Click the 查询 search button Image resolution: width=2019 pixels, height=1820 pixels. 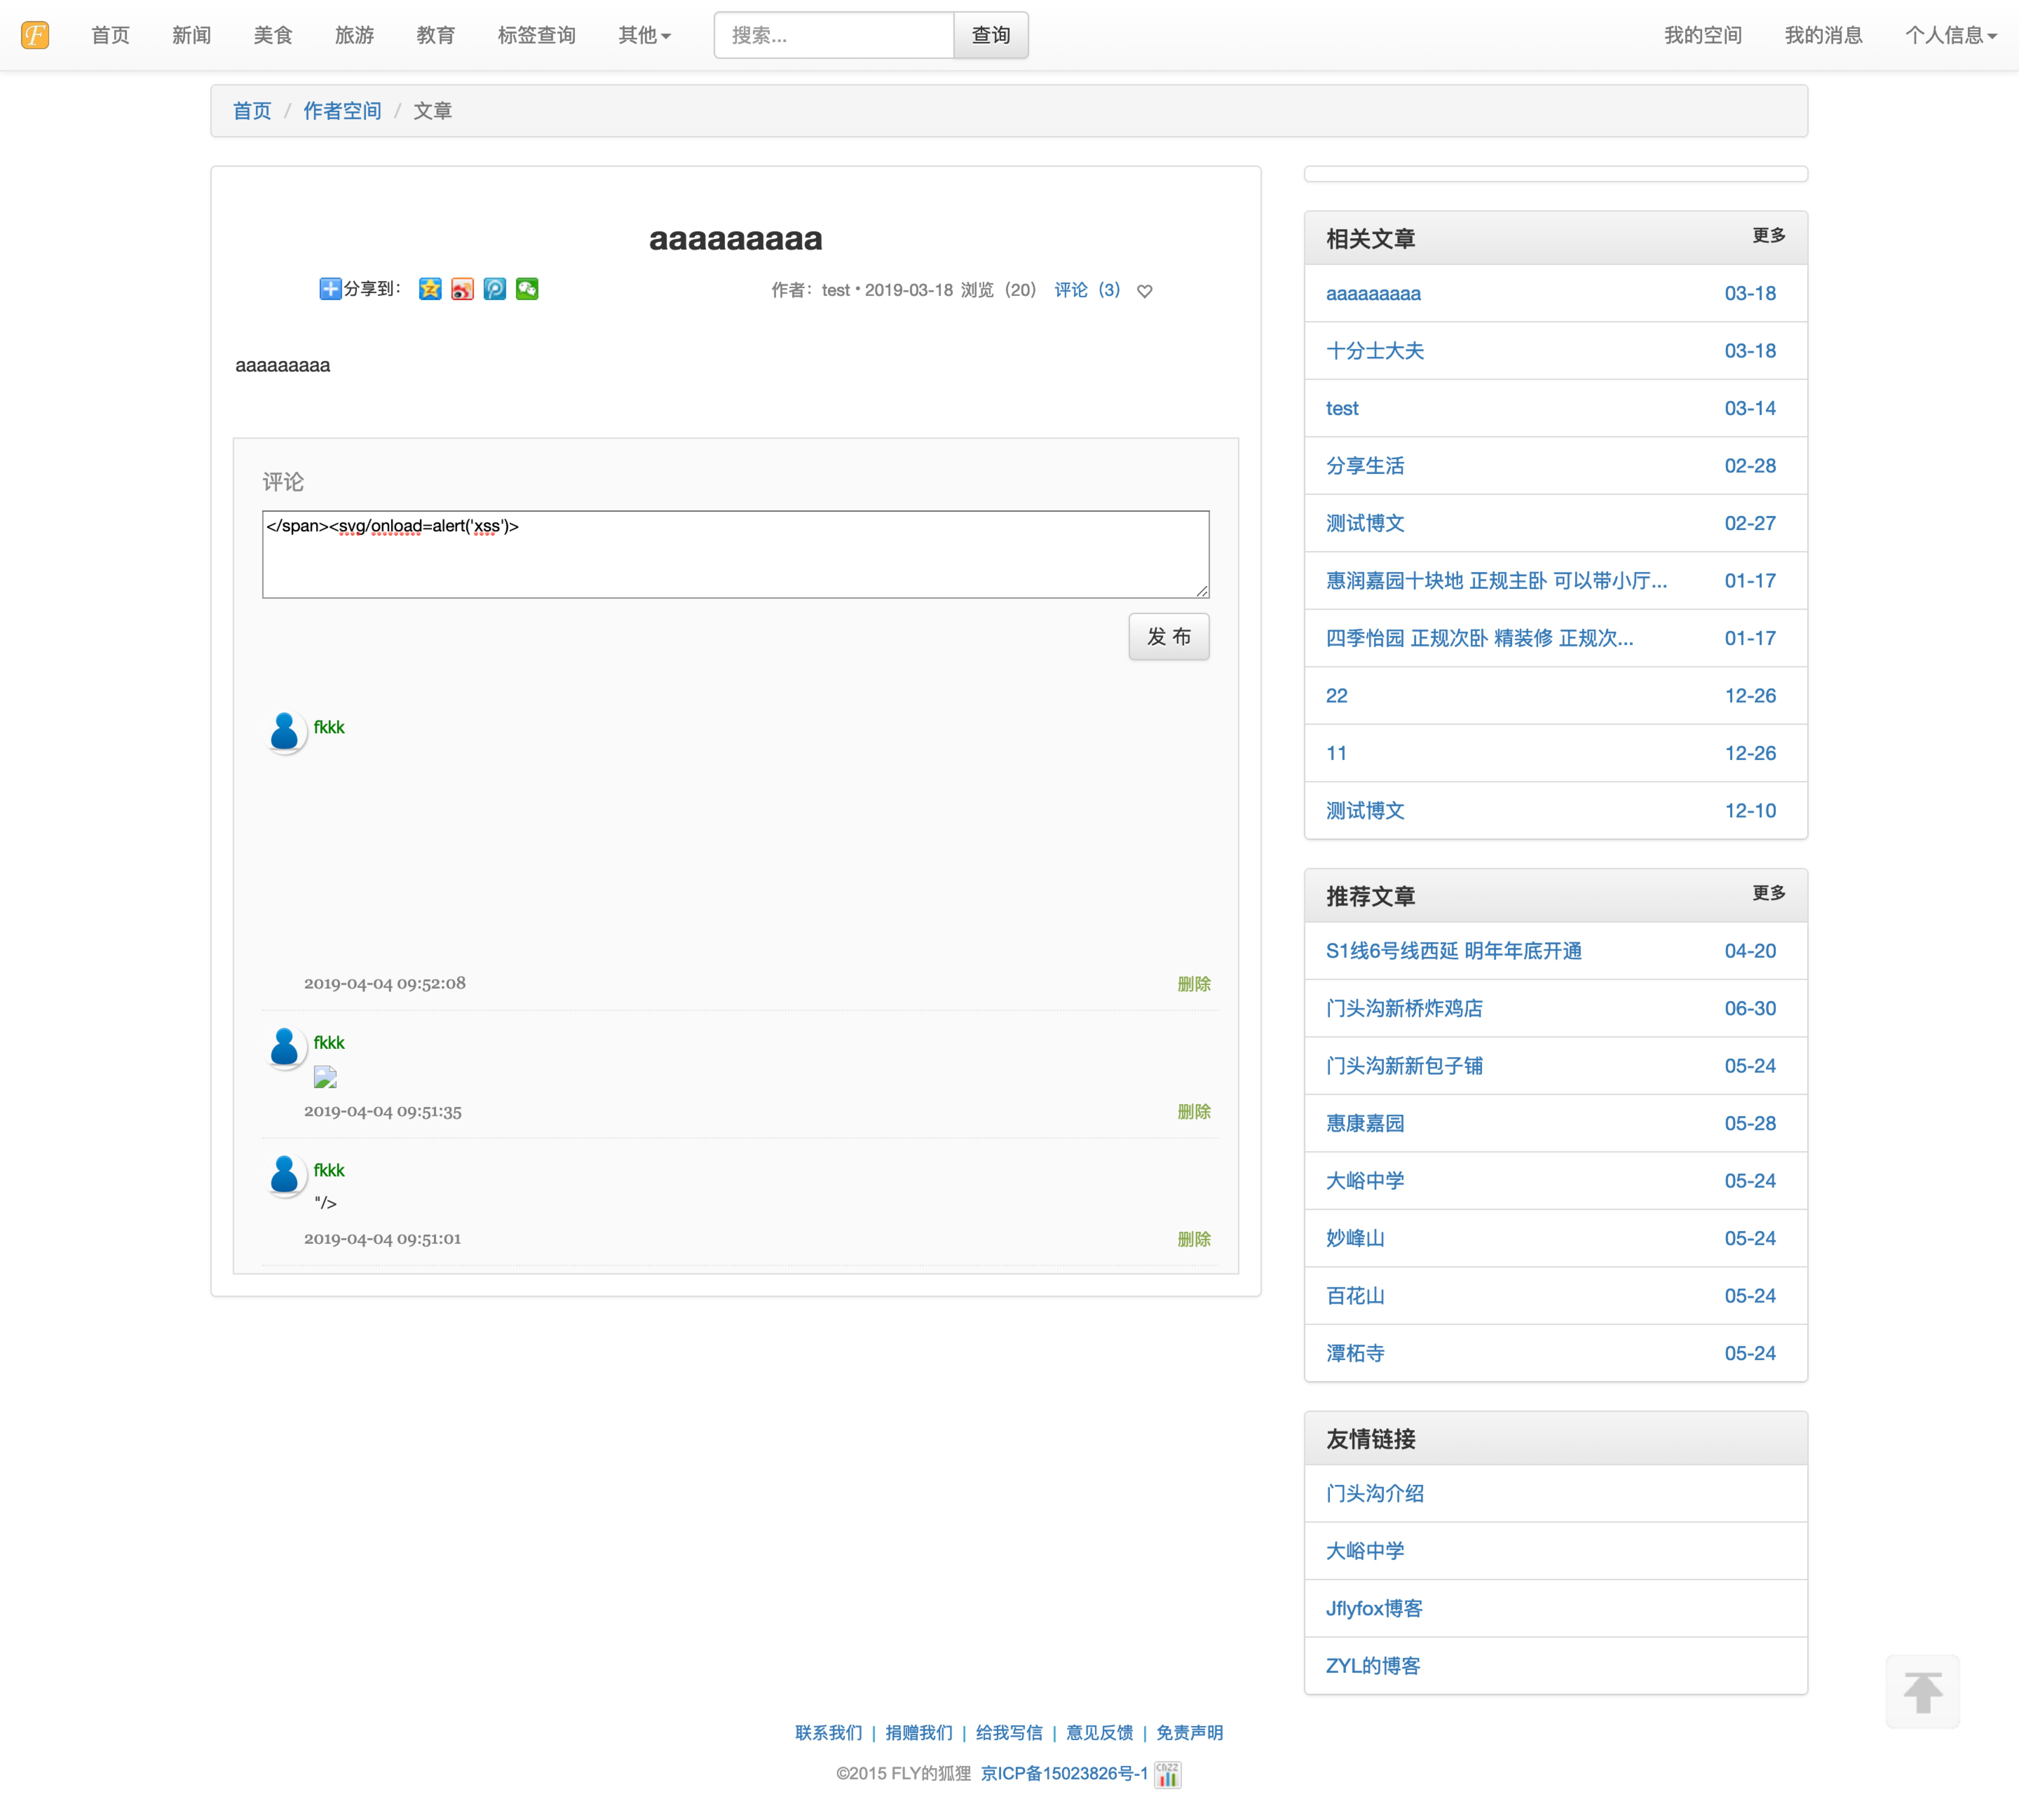point(991,35)
